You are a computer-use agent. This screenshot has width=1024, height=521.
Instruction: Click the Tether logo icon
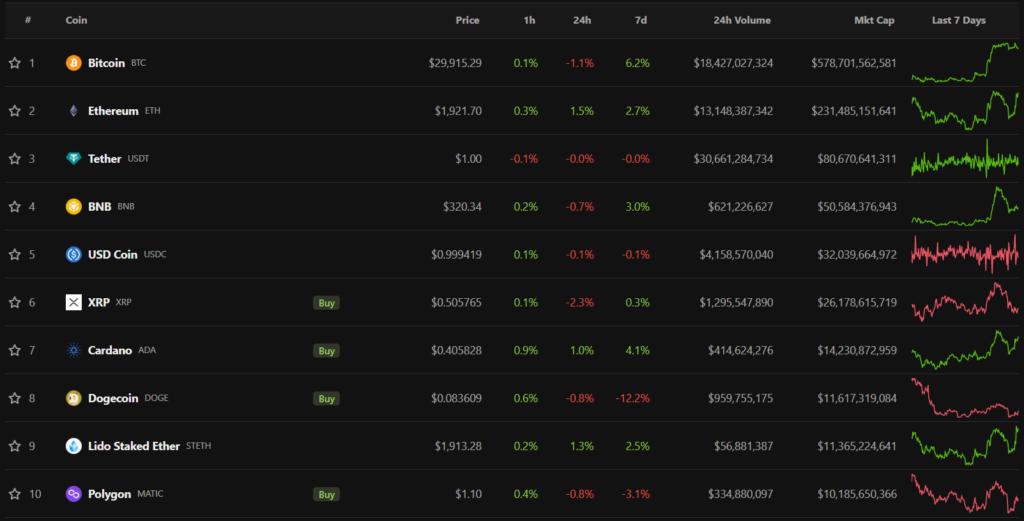tap(73, 159)
